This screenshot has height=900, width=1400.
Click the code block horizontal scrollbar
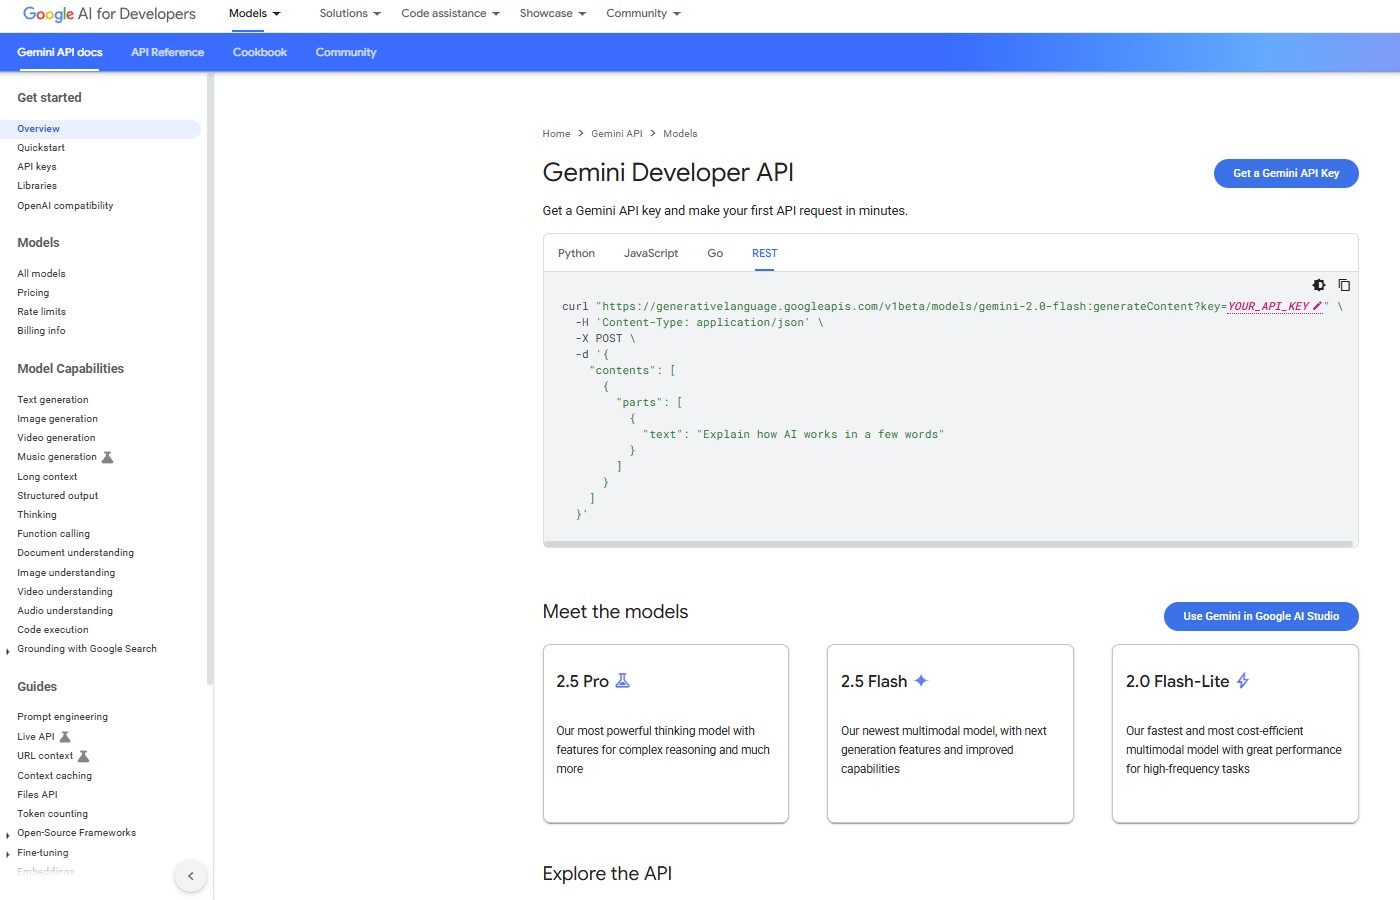pyautogui.click(x=948, y=544)
